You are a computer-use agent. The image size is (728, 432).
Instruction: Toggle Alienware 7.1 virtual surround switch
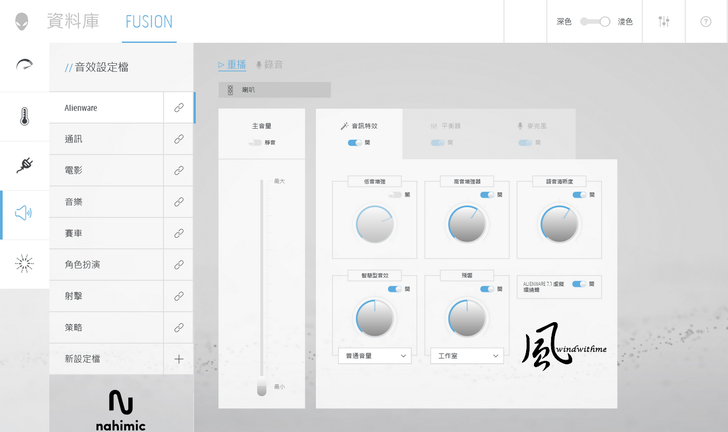pyautogui.click(x=579, y=284)
